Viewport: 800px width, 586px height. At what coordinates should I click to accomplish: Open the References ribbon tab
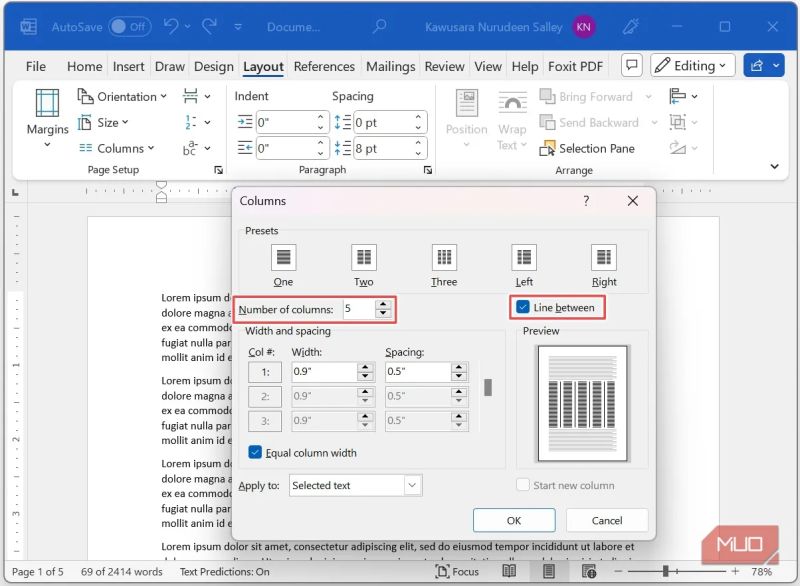coord(324,66)
